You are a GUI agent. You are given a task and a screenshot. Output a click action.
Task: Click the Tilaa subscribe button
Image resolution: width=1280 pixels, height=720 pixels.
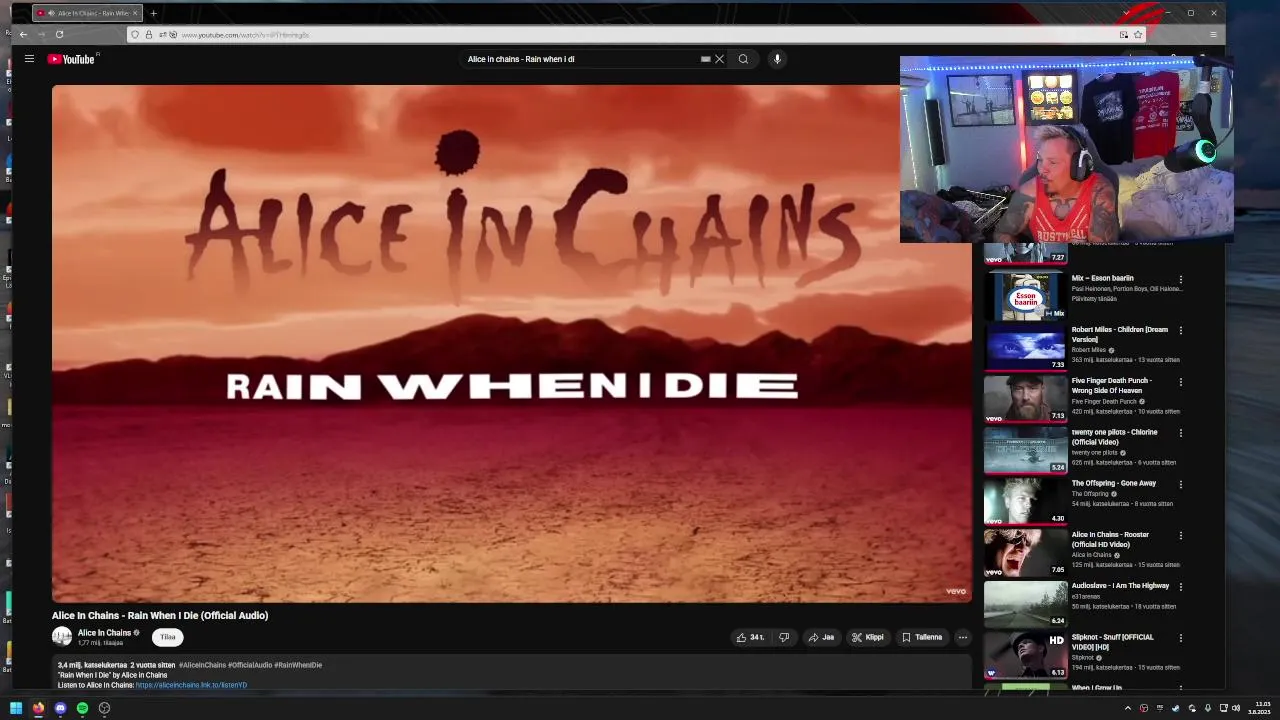[x=168, y=637]
